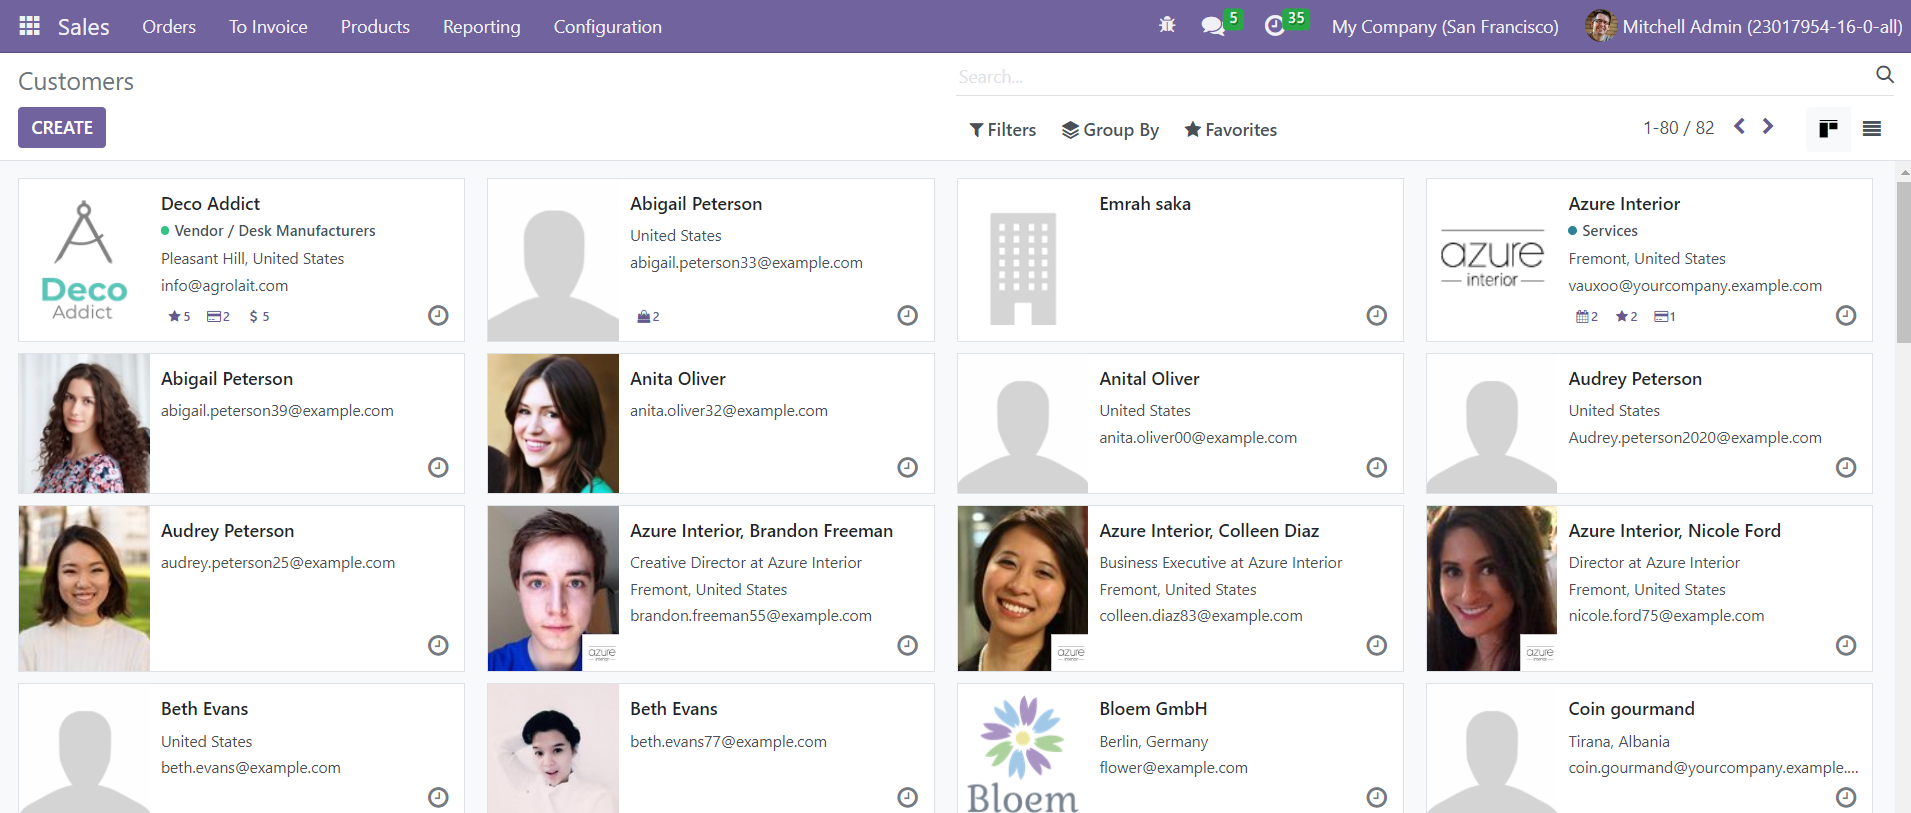Open My Company (San Francisco) switcher
The height and width of the screenshot is (813, 1911).
[1445, 27]
